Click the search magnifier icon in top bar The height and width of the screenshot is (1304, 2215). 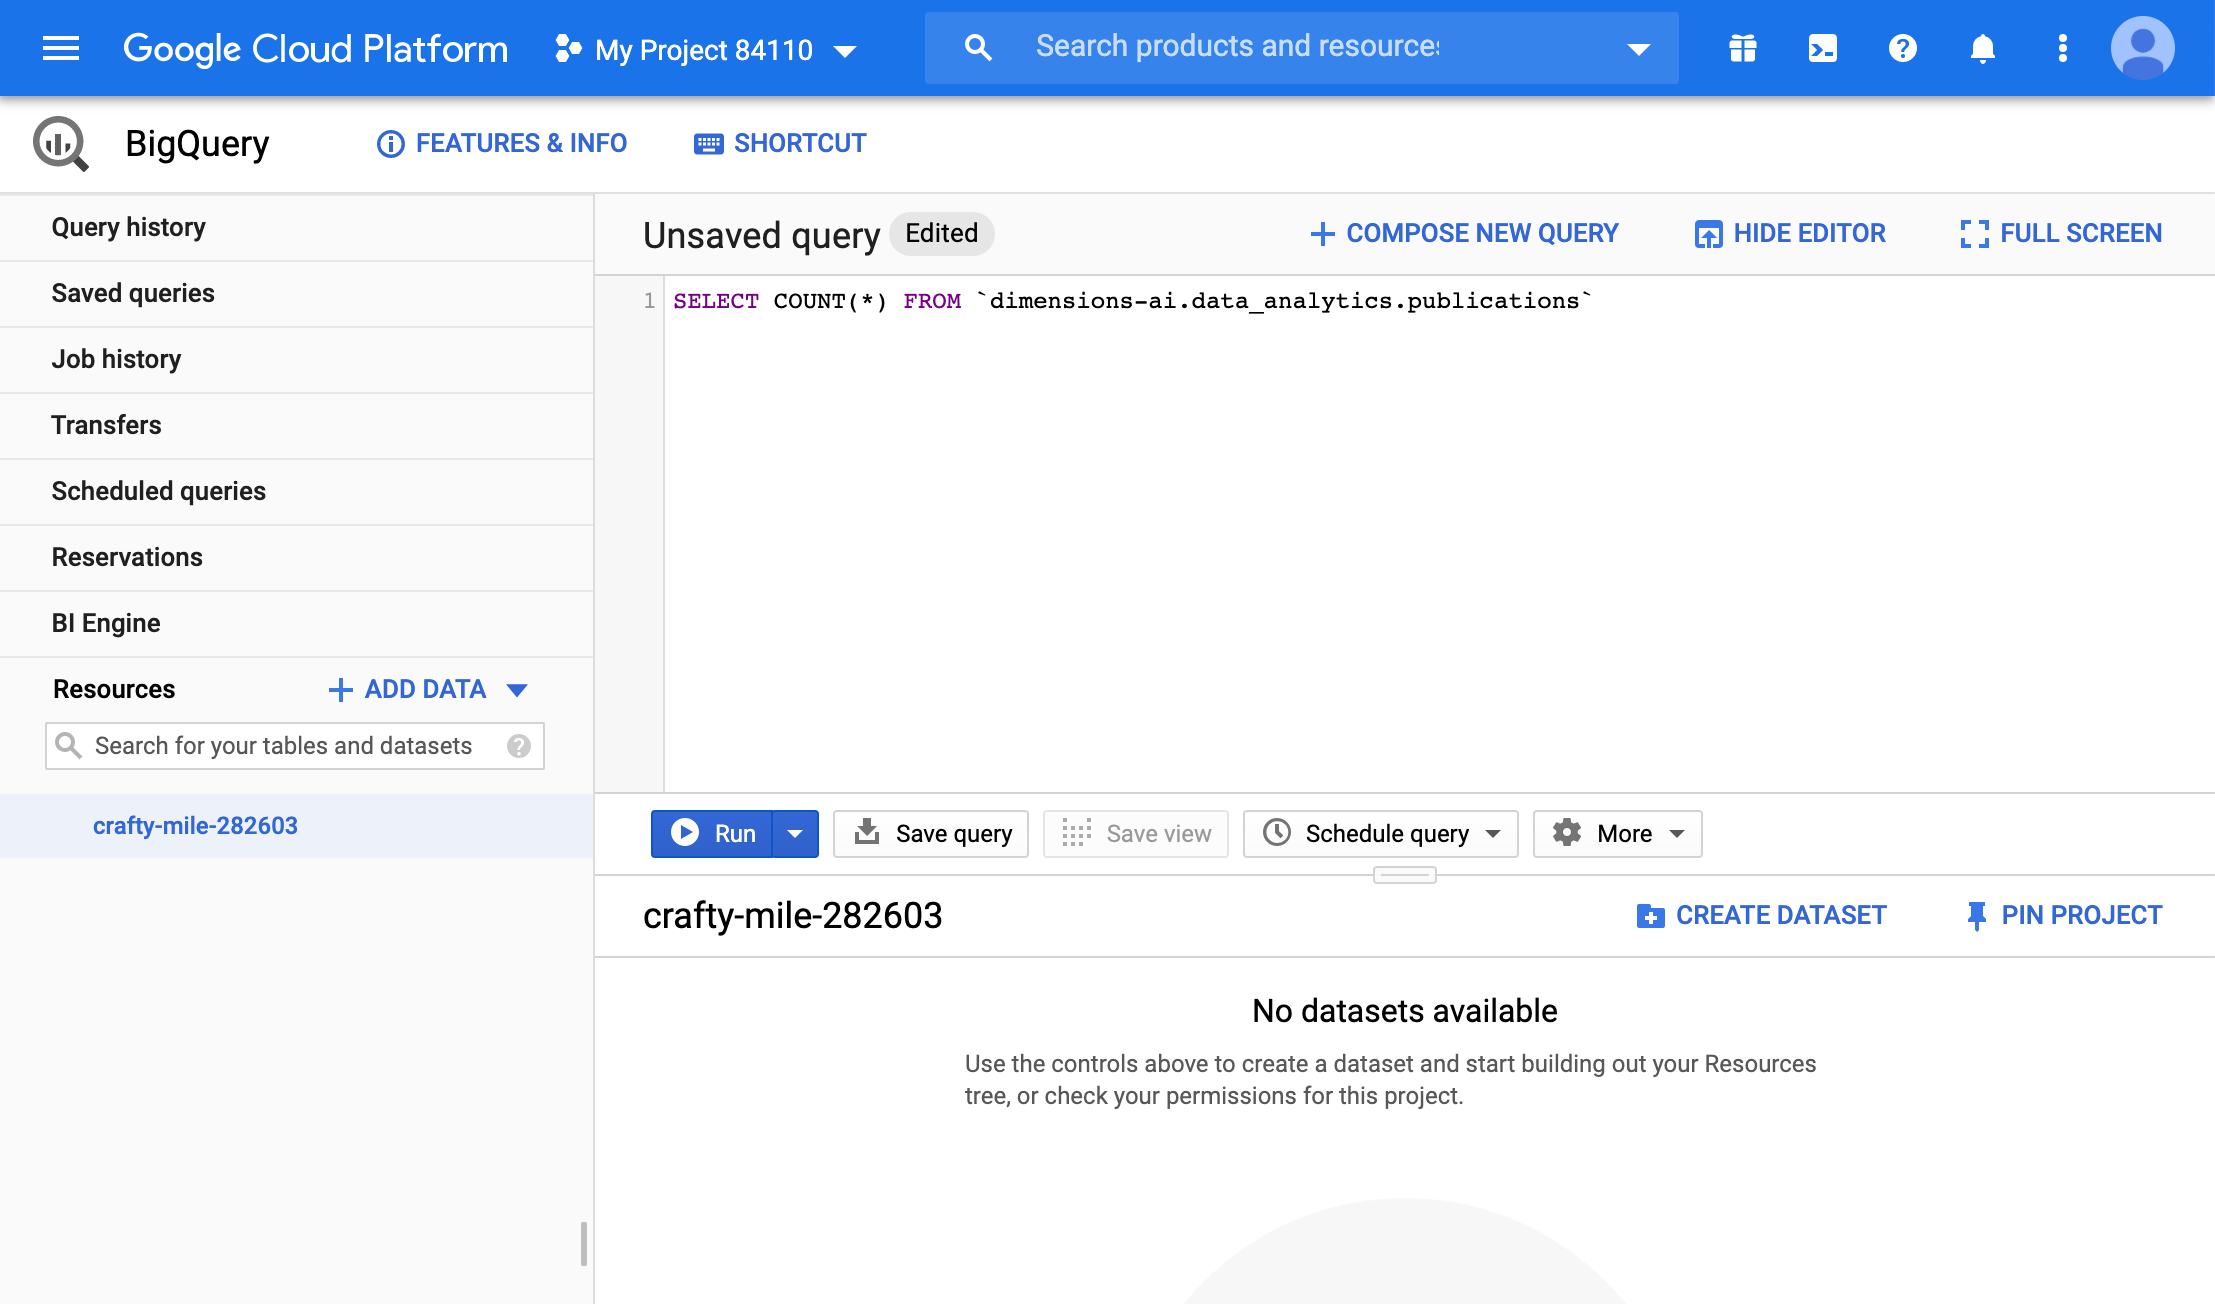tap(977, 47)
